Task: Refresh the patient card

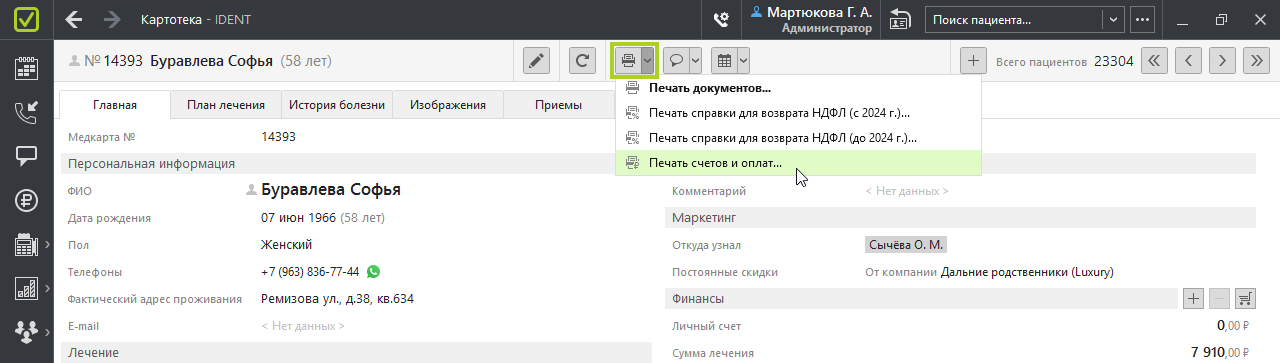Action: (582, 61)
